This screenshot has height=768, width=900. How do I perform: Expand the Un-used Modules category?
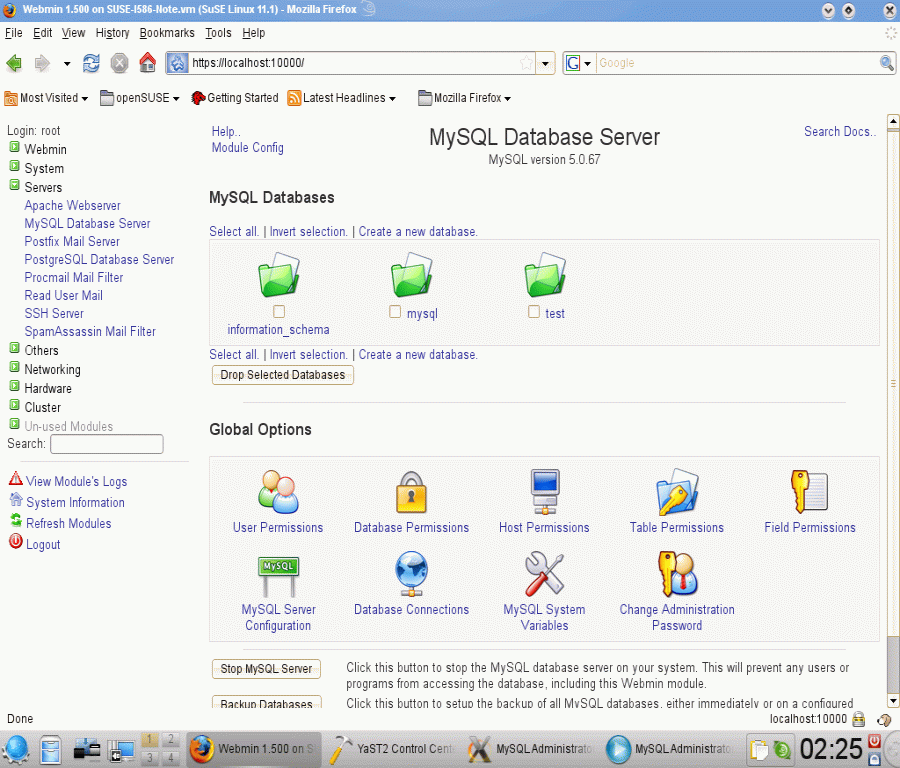tap(14, 424)
